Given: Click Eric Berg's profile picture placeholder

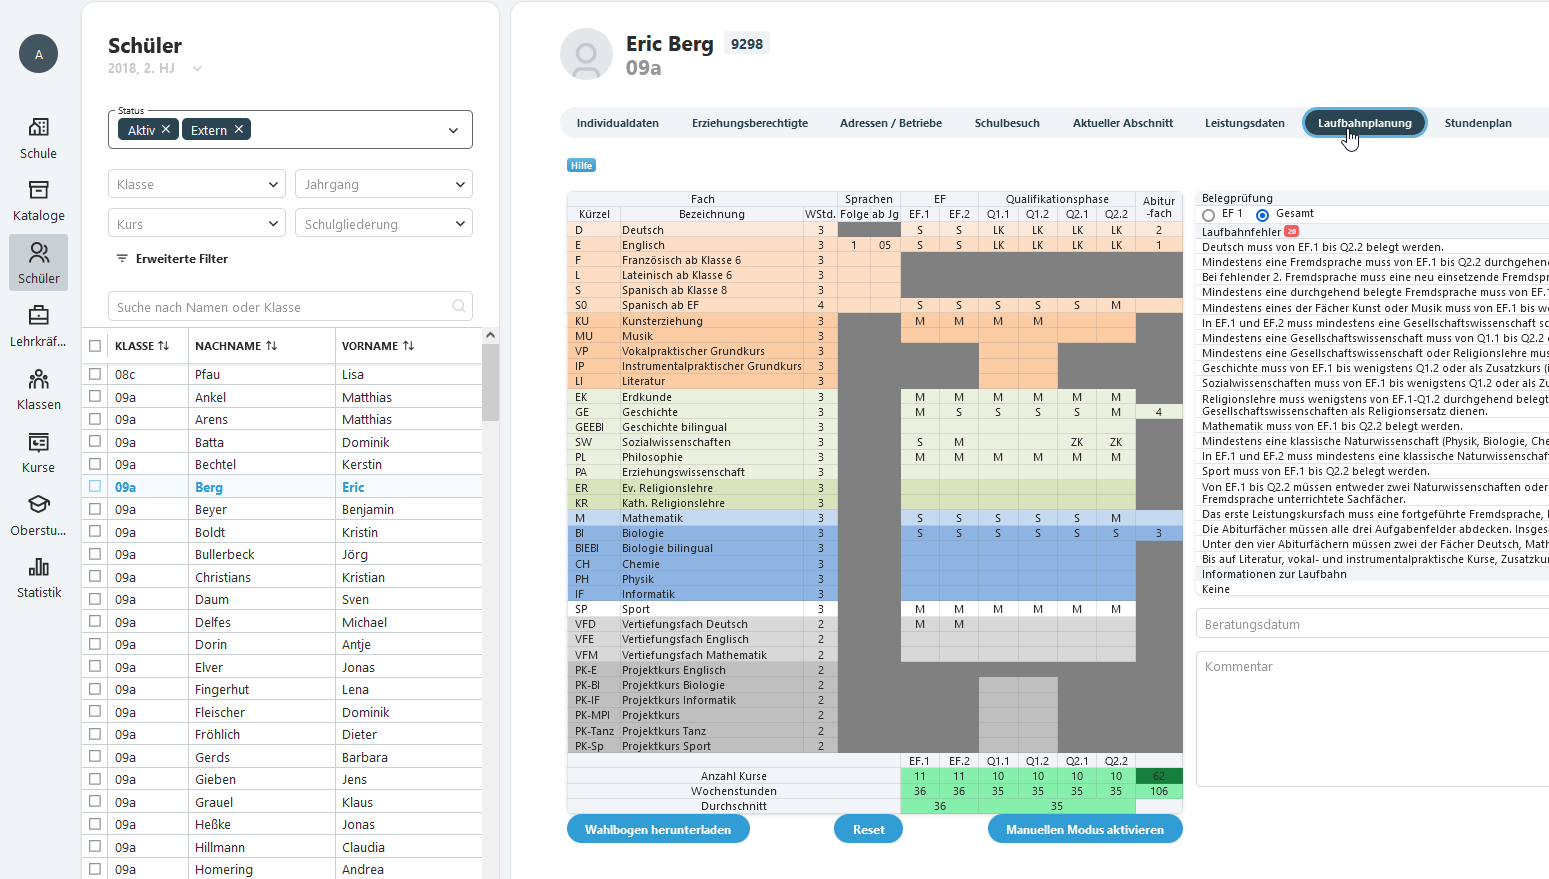Looking at the screenshot, I should coord(586,54).
